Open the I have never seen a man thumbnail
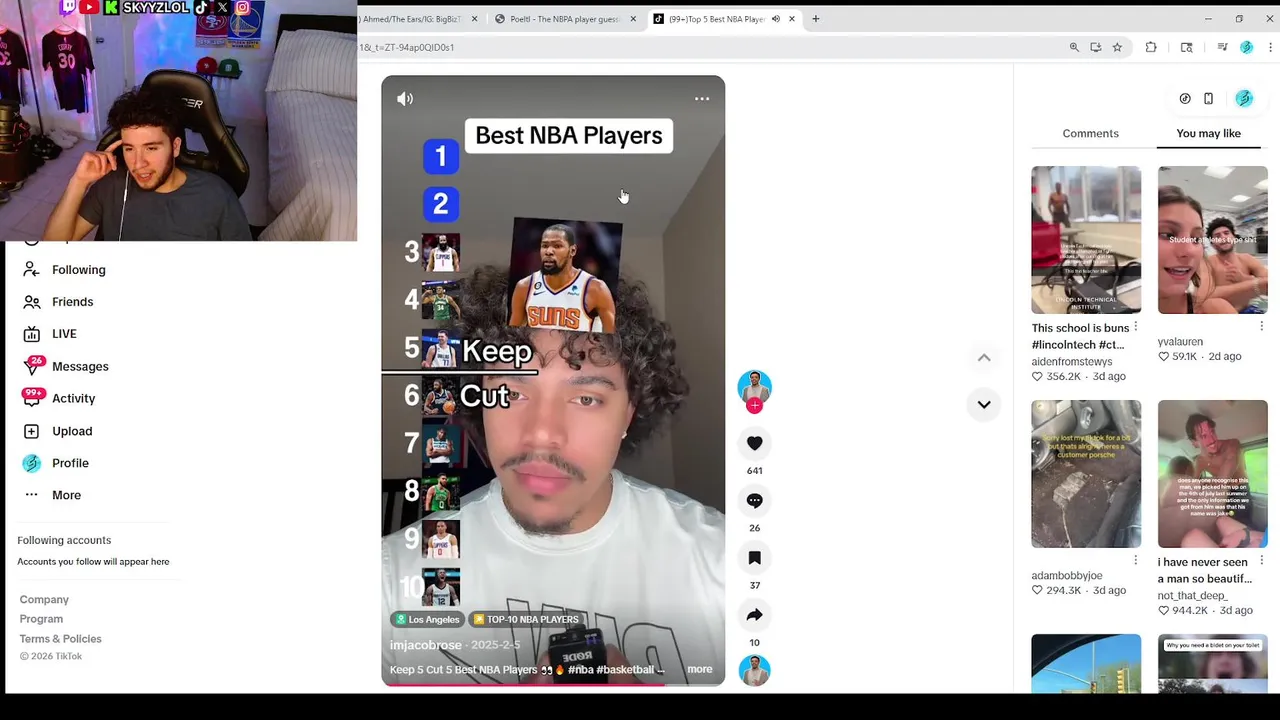Image resolution: width=1280 pixels, height=720 pixels. click(x=1212, y=474)
